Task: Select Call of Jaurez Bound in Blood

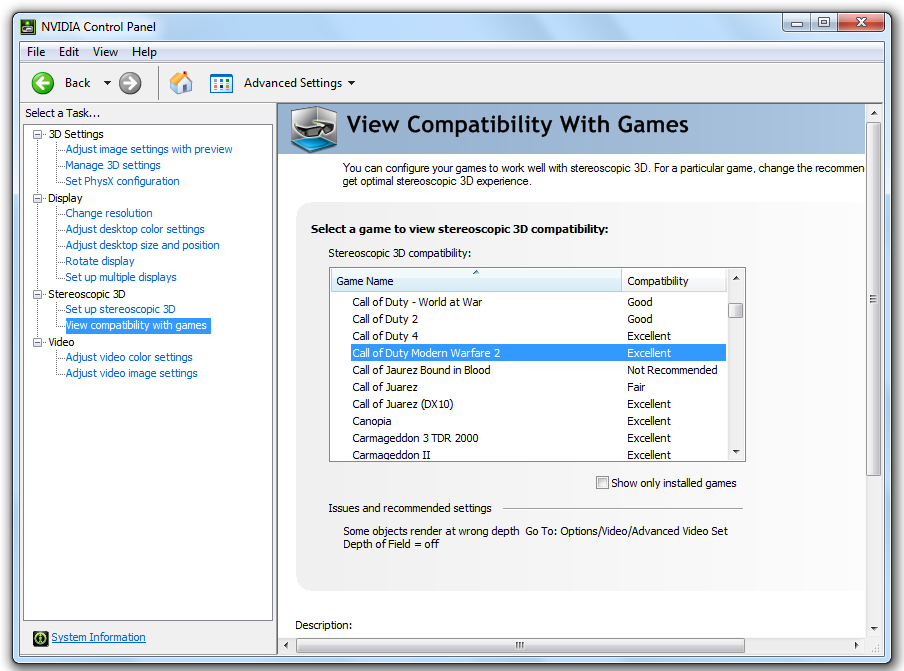Action: point(538,370)
